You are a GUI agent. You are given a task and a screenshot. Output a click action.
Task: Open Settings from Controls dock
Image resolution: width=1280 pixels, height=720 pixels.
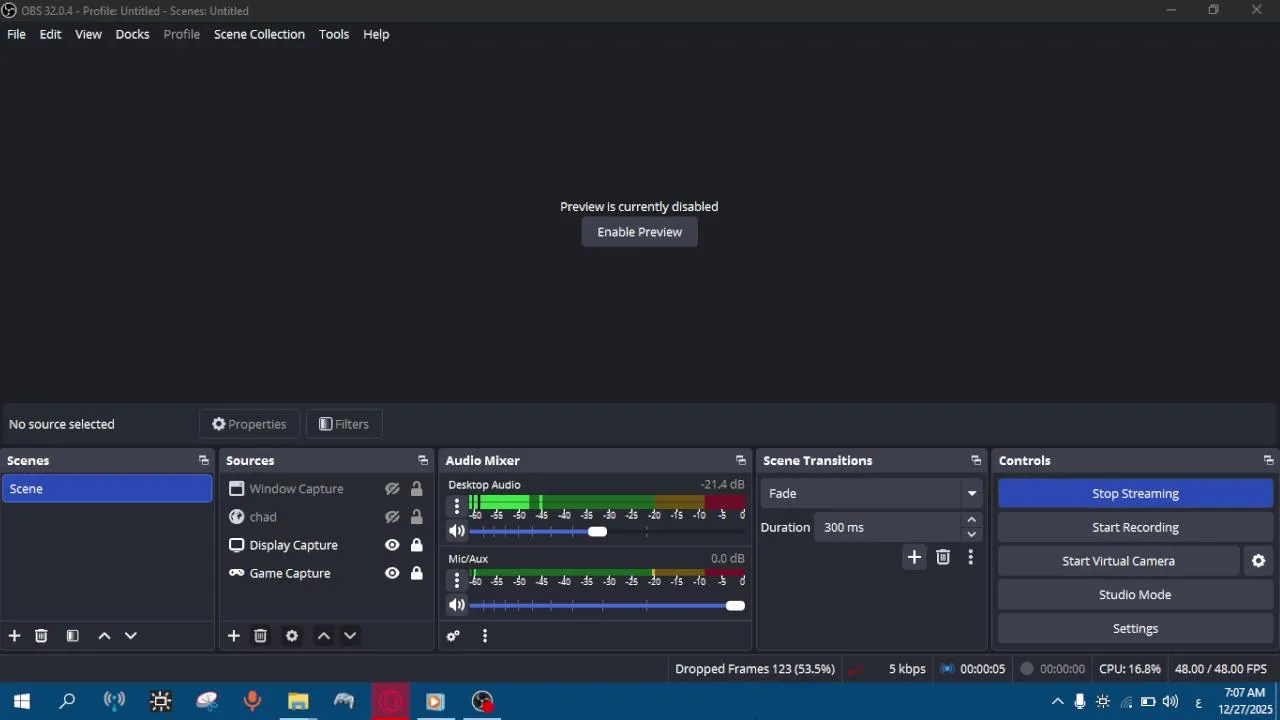[1135, 629]
